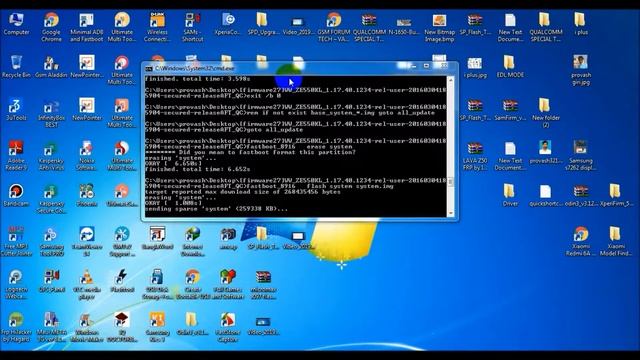Open InfinityBox BEST shortcut

pos(51,113)
